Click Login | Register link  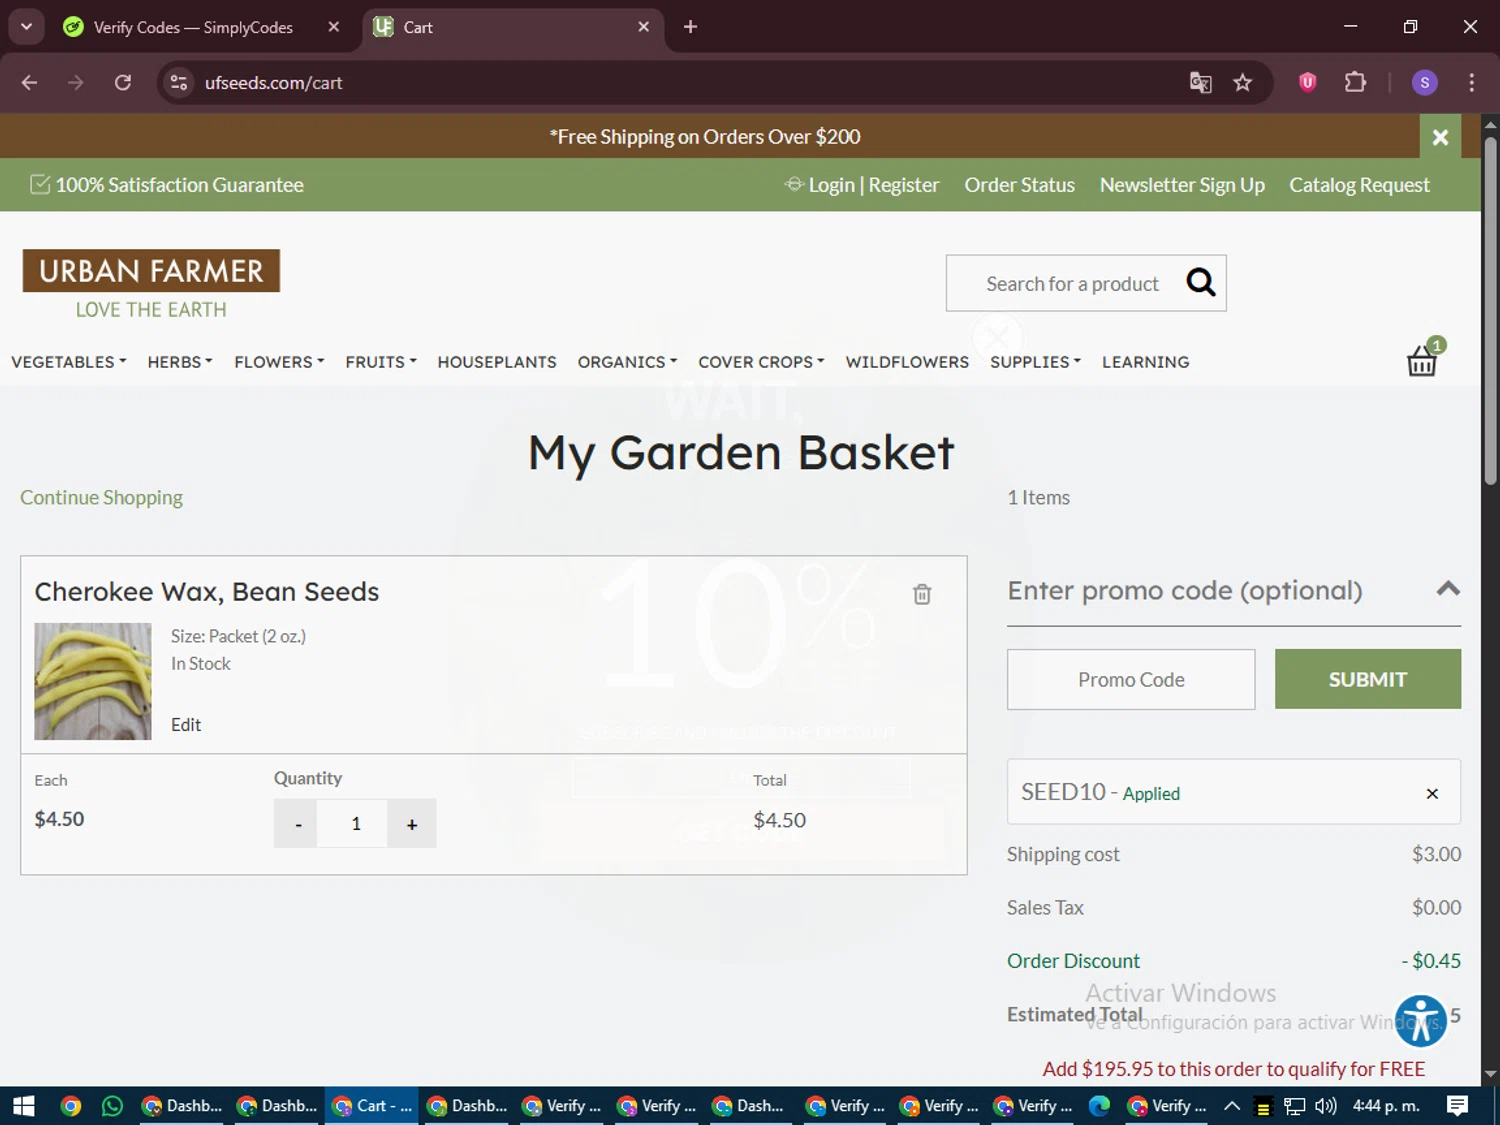862,185
